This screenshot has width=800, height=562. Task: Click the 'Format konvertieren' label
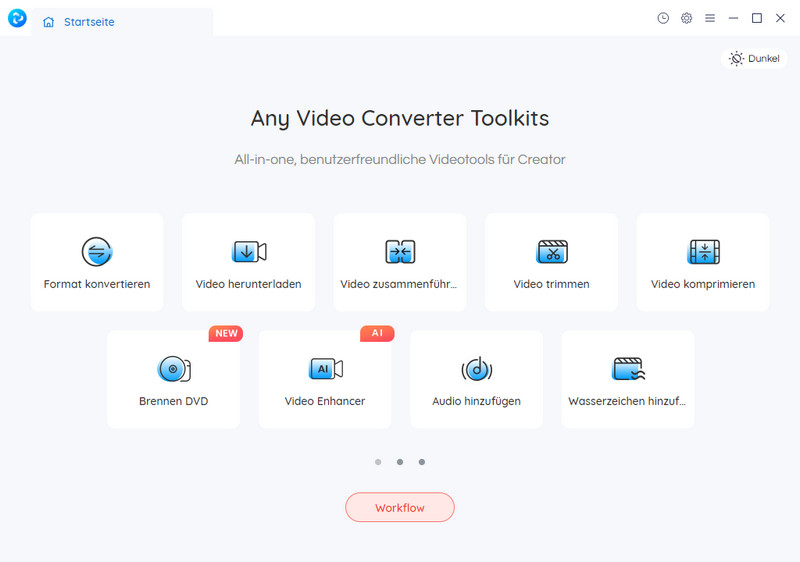tap(97, 284)
